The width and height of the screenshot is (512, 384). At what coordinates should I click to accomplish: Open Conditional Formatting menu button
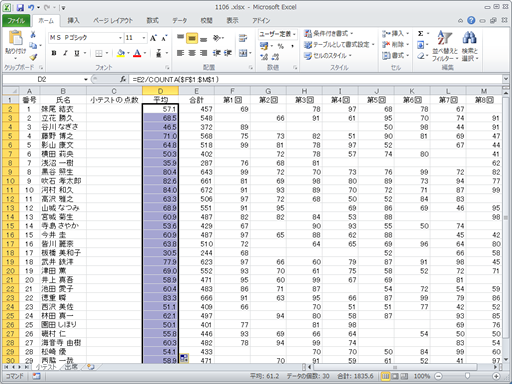[x=328, y=33]
